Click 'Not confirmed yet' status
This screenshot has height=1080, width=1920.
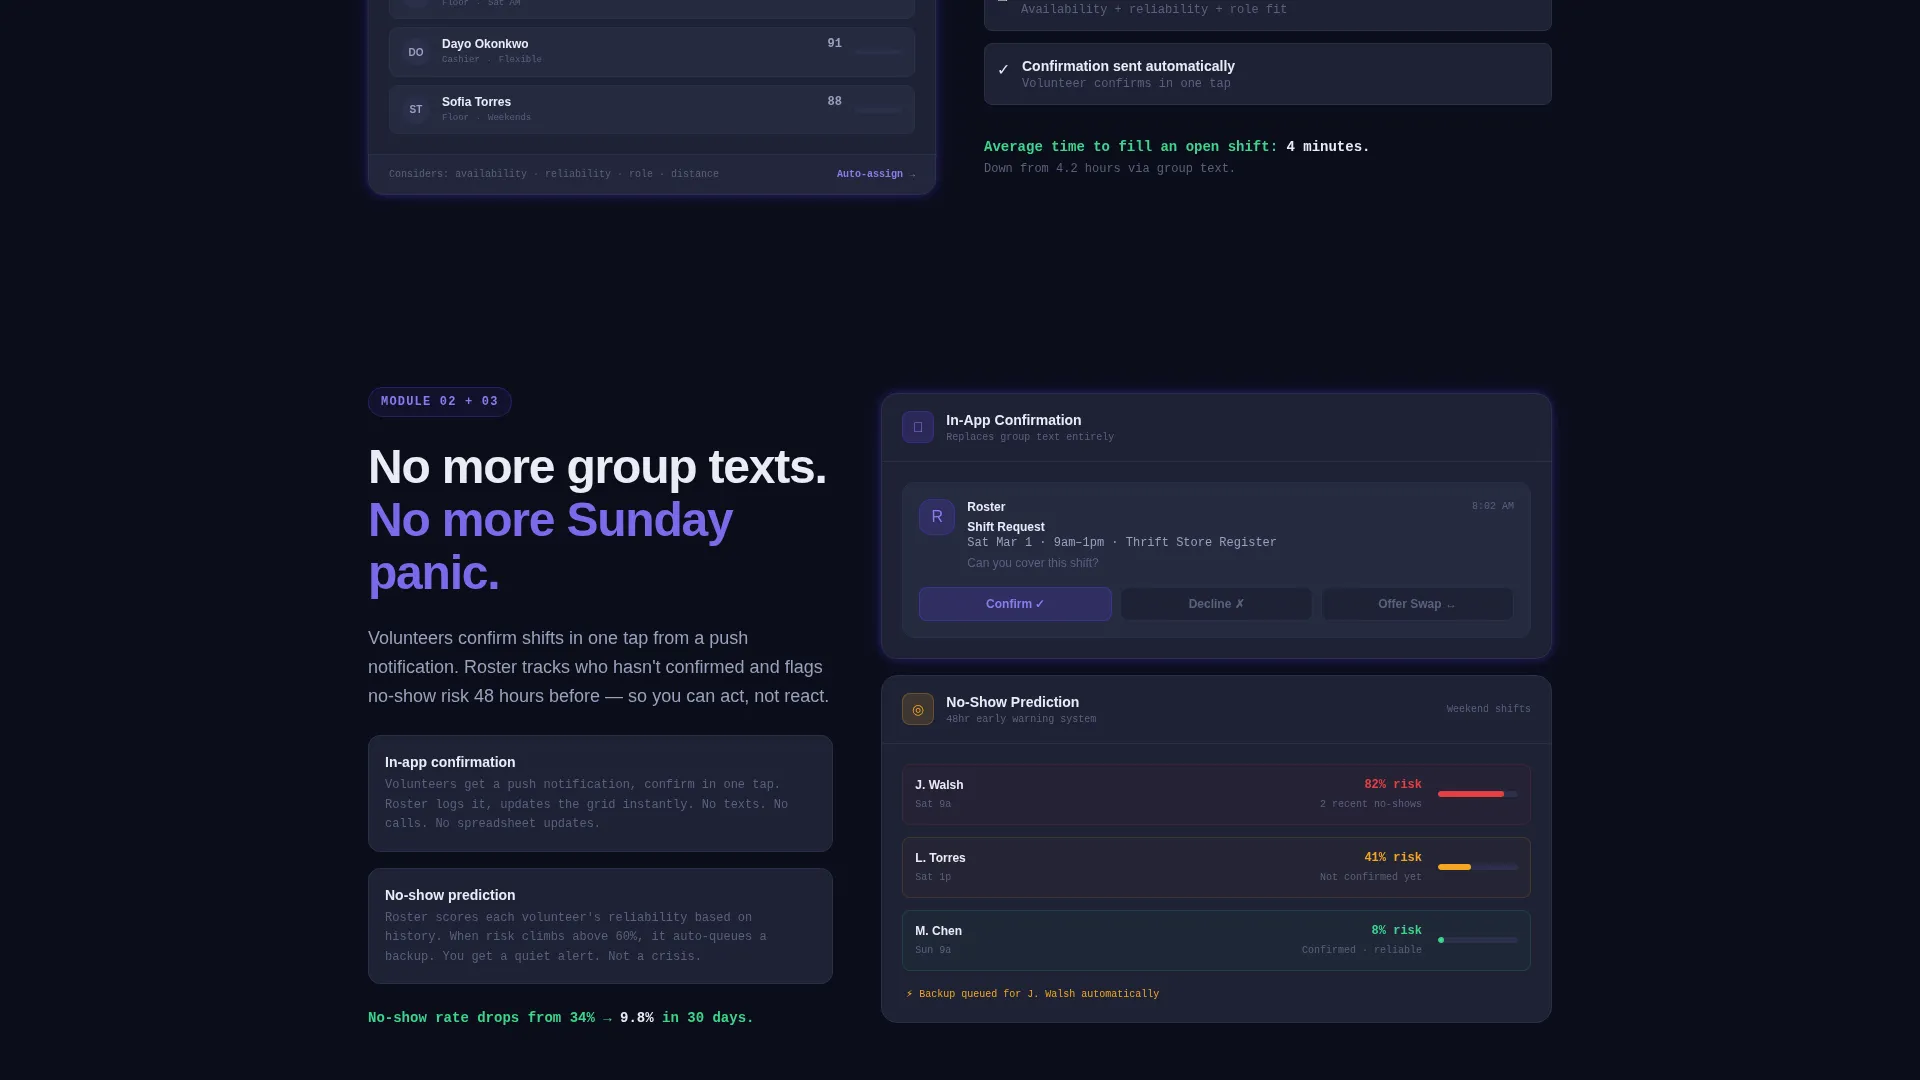[1370, 877]
